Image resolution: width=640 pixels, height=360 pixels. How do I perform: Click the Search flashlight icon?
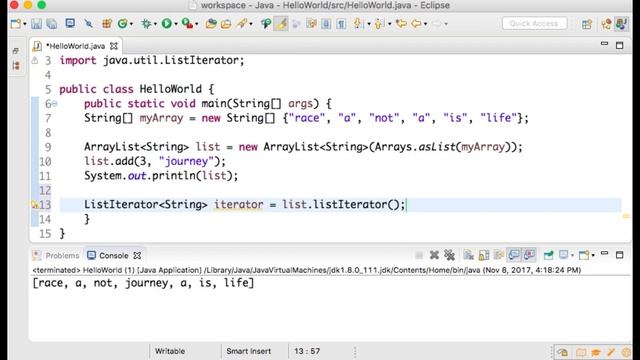click(x=242, y=24)
